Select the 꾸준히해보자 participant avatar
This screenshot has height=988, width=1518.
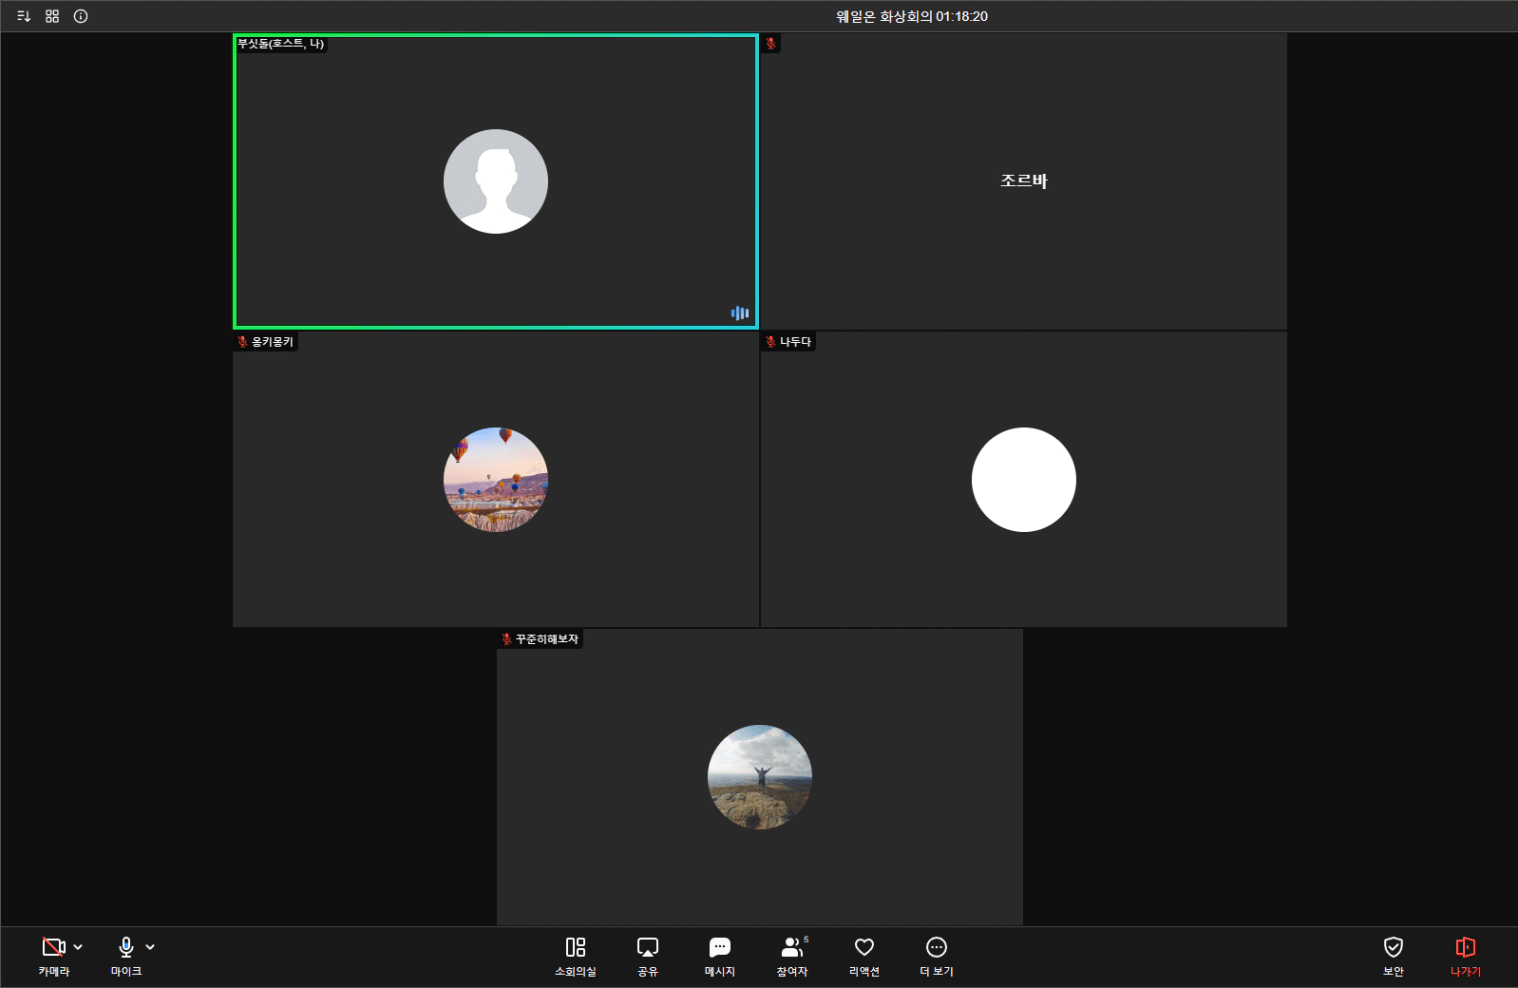tap(760, 777)
